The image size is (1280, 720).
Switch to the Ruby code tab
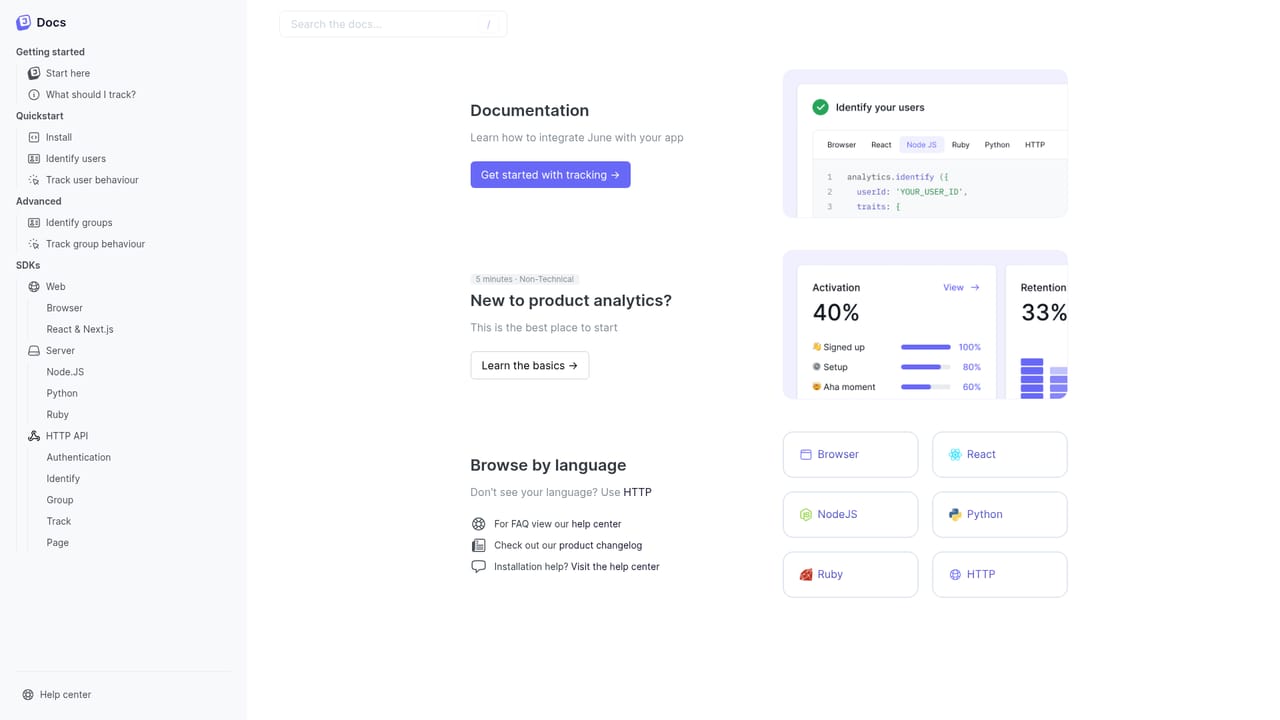960,145
